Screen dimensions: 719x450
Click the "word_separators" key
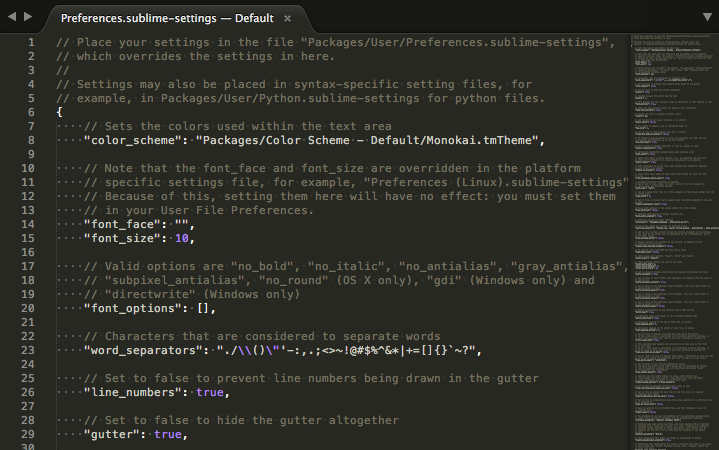[x=144, y=350]
